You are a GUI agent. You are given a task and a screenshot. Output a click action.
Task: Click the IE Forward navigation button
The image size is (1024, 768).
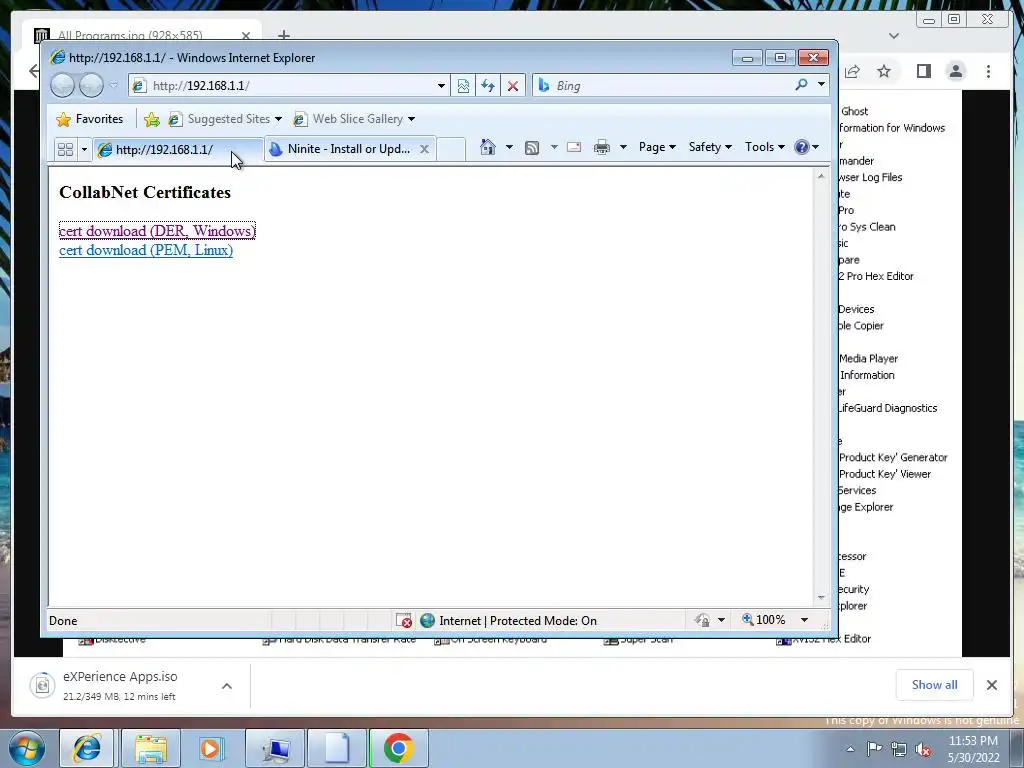coord(91,85)
